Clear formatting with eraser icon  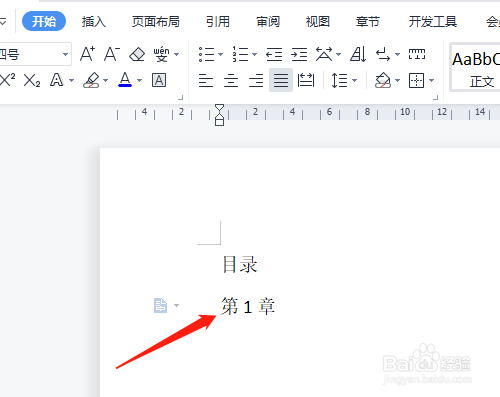[x=137, y=54]
